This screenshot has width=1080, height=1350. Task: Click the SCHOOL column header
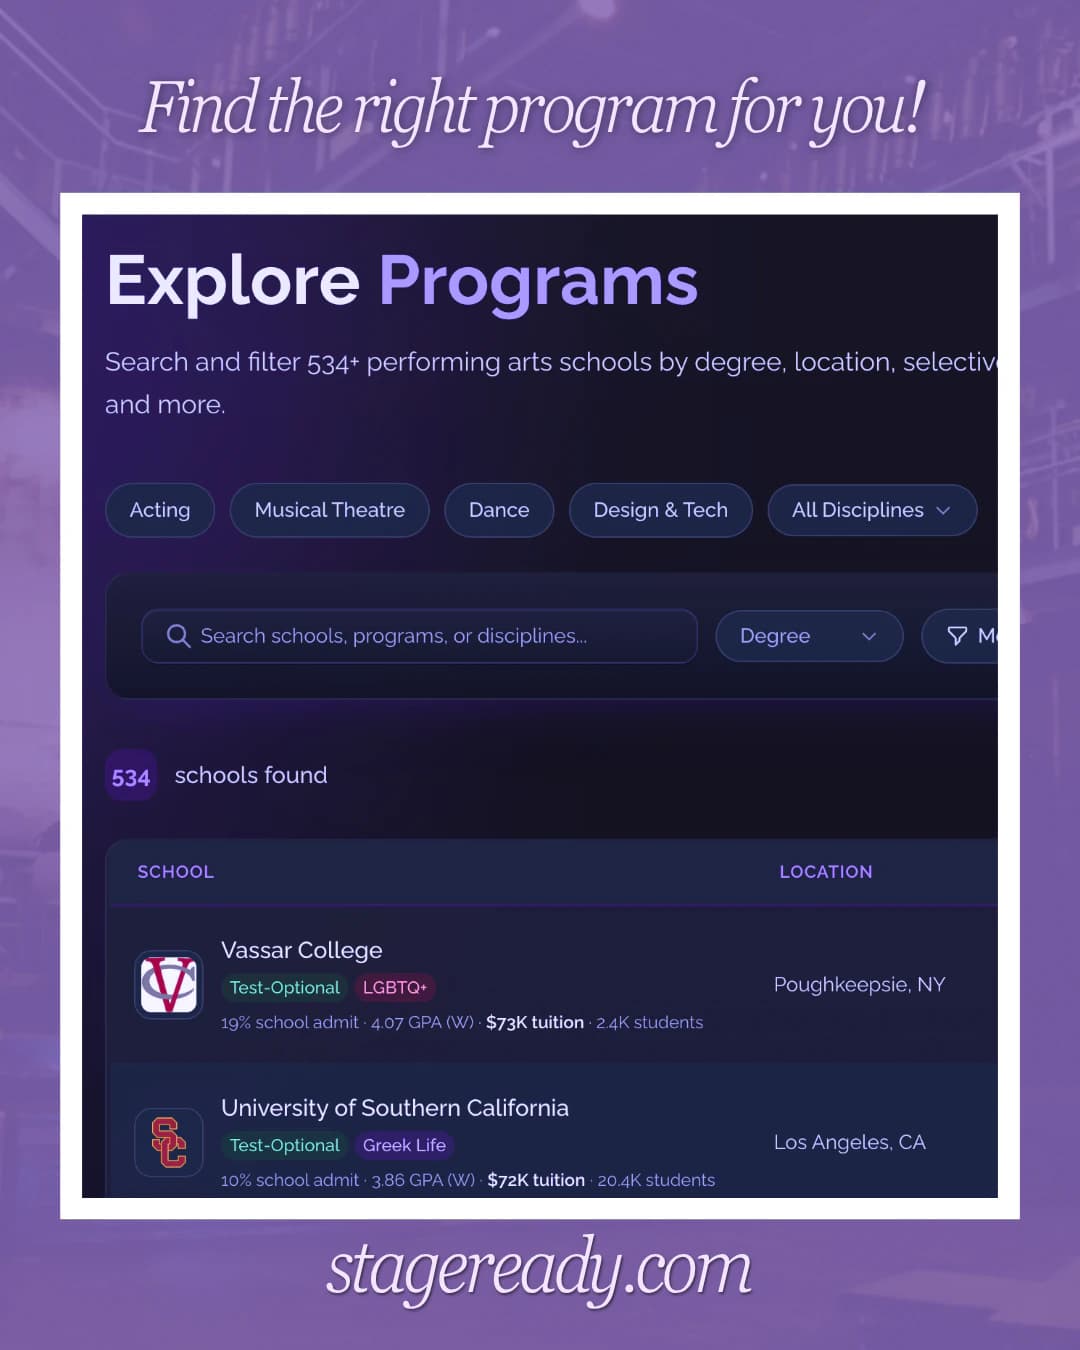(176, 872)
